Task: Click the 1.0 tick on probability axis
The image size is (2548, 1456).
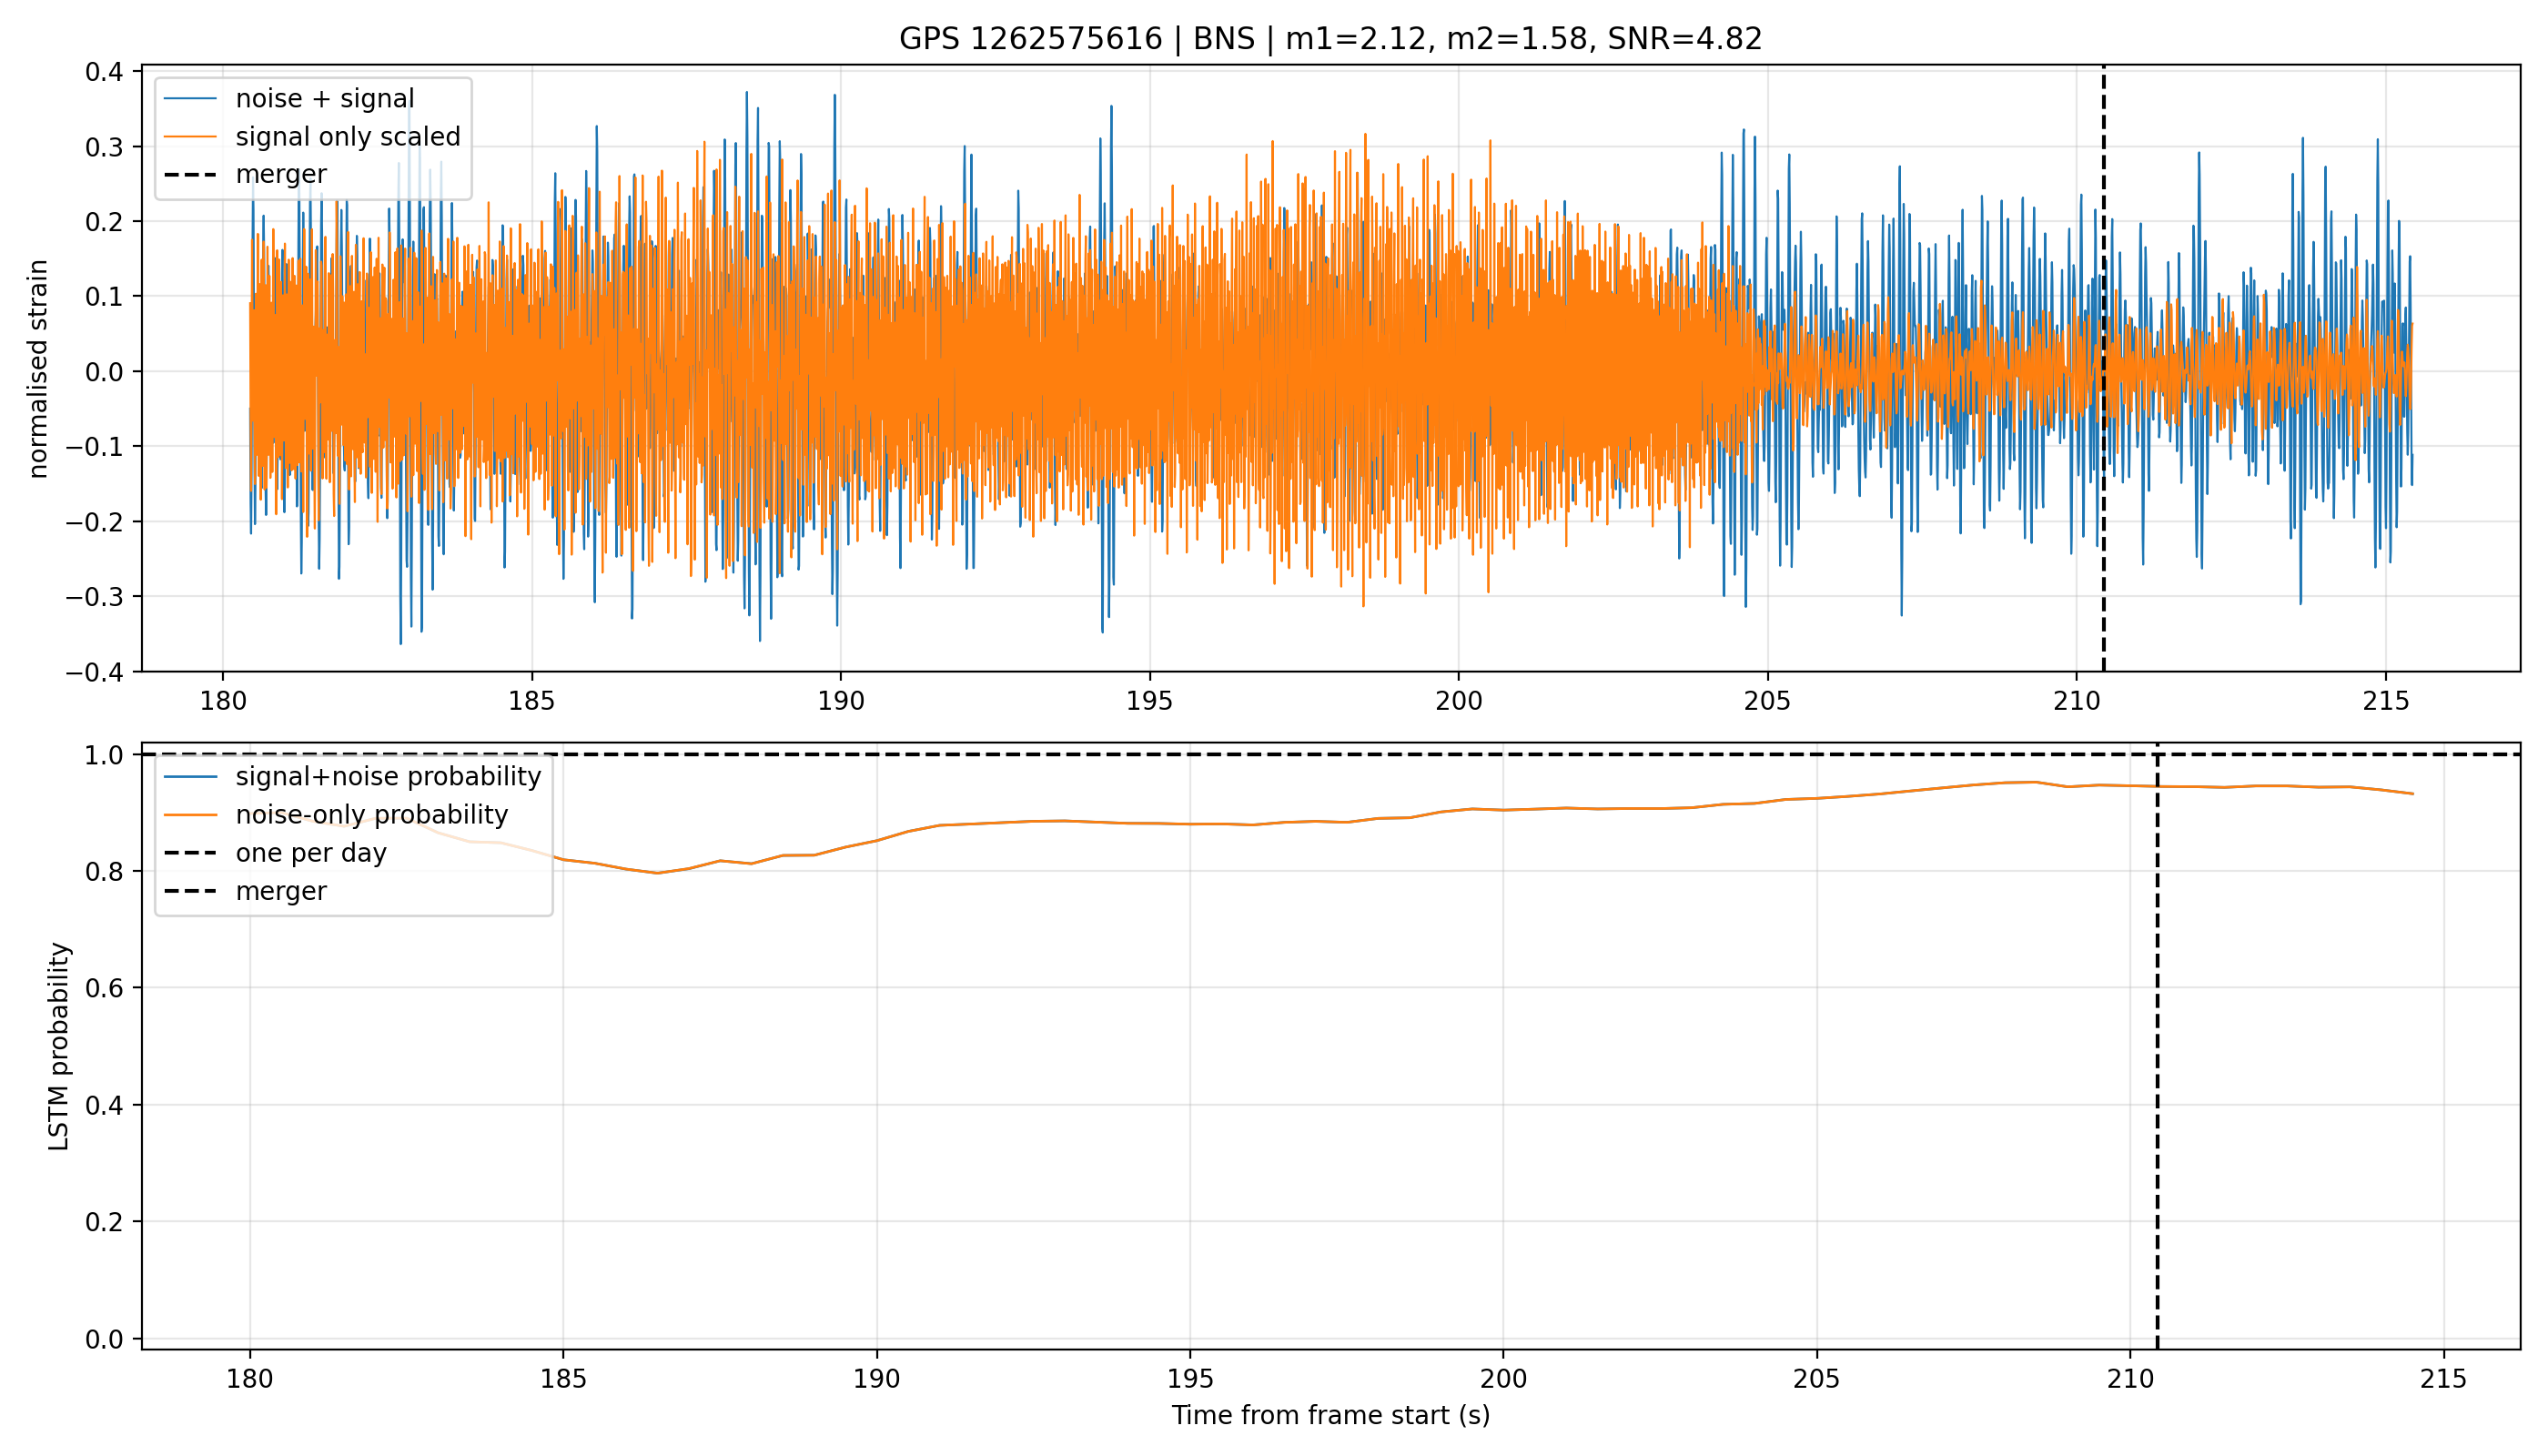Action: [104, 755]
